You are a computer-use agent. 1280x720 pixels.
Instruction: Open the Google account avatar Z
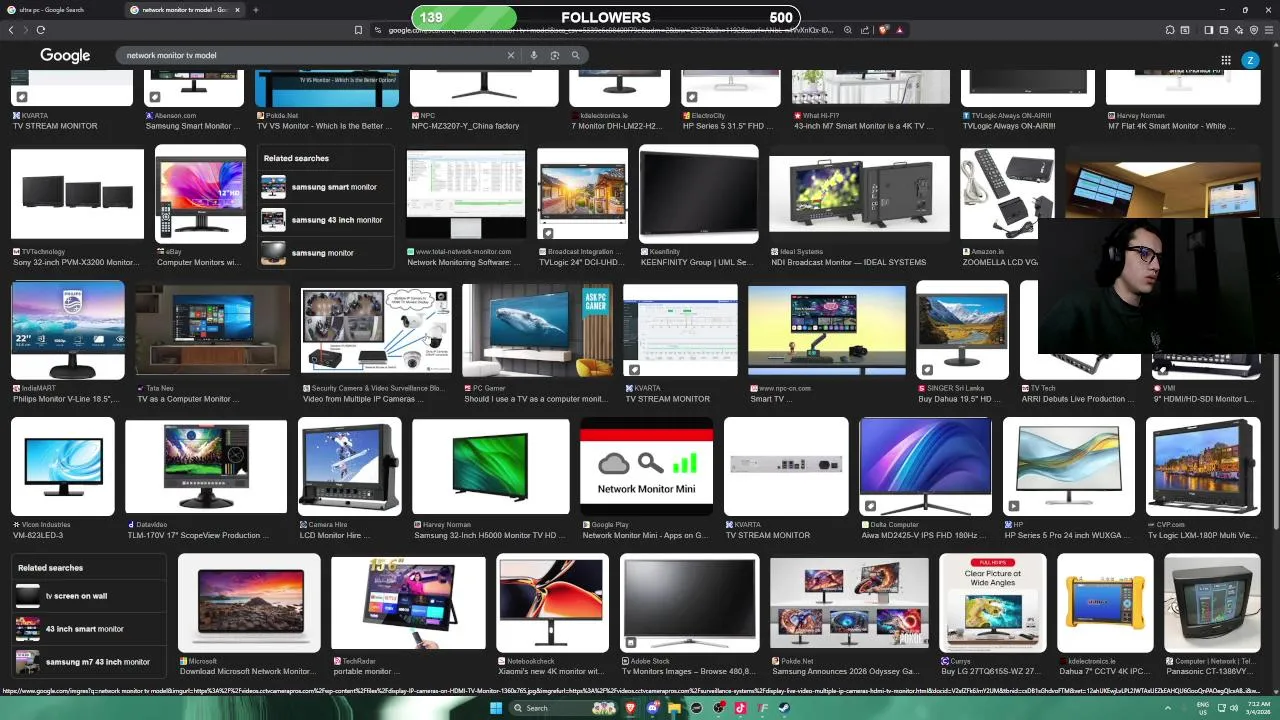[1250, 60]
